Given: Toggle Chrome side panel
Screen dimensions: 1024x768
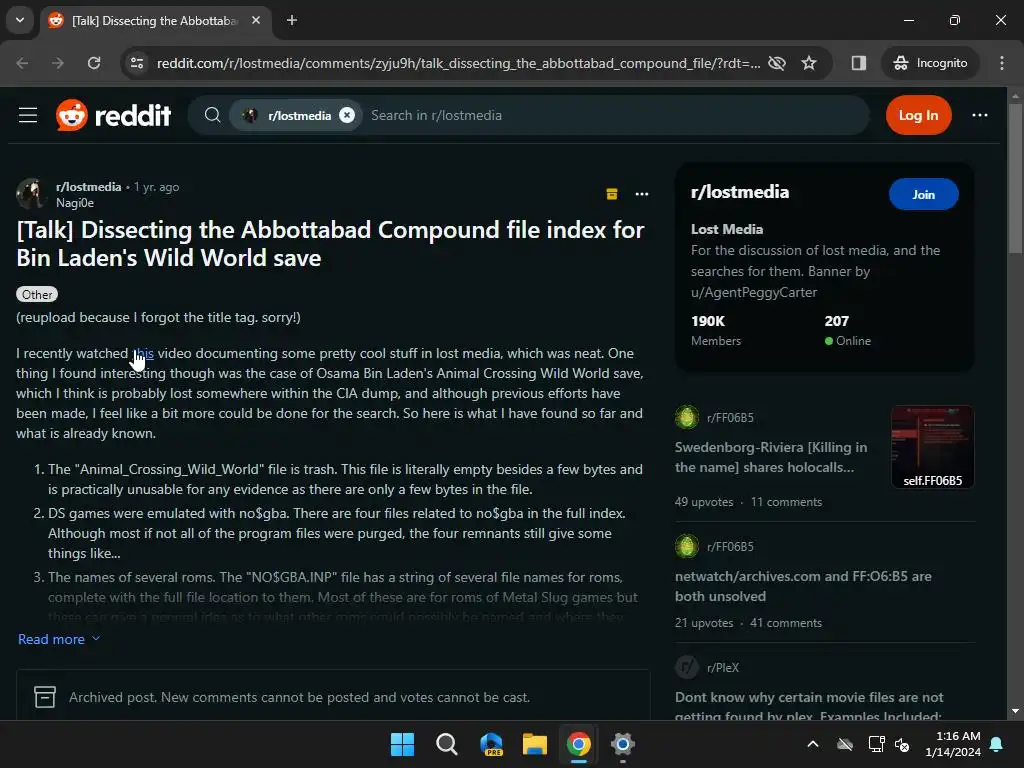Looking at the screenshot, I should 859,63.
